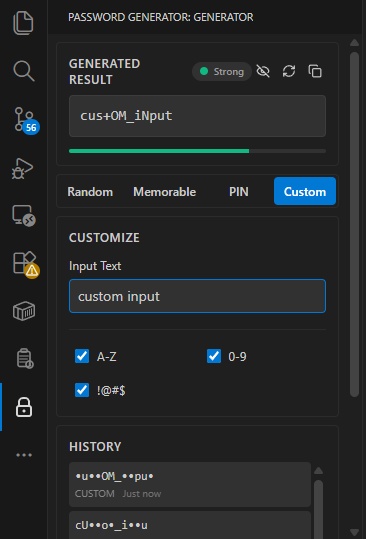
Task: Click the green password strength bar
Action: [x=159, y=151]
